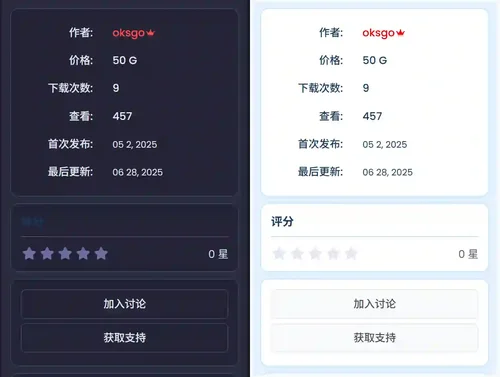This screenshot has width=500, height=377.
Task: Click fifth star in dark theme rating
Action: (x=101, y=254)
